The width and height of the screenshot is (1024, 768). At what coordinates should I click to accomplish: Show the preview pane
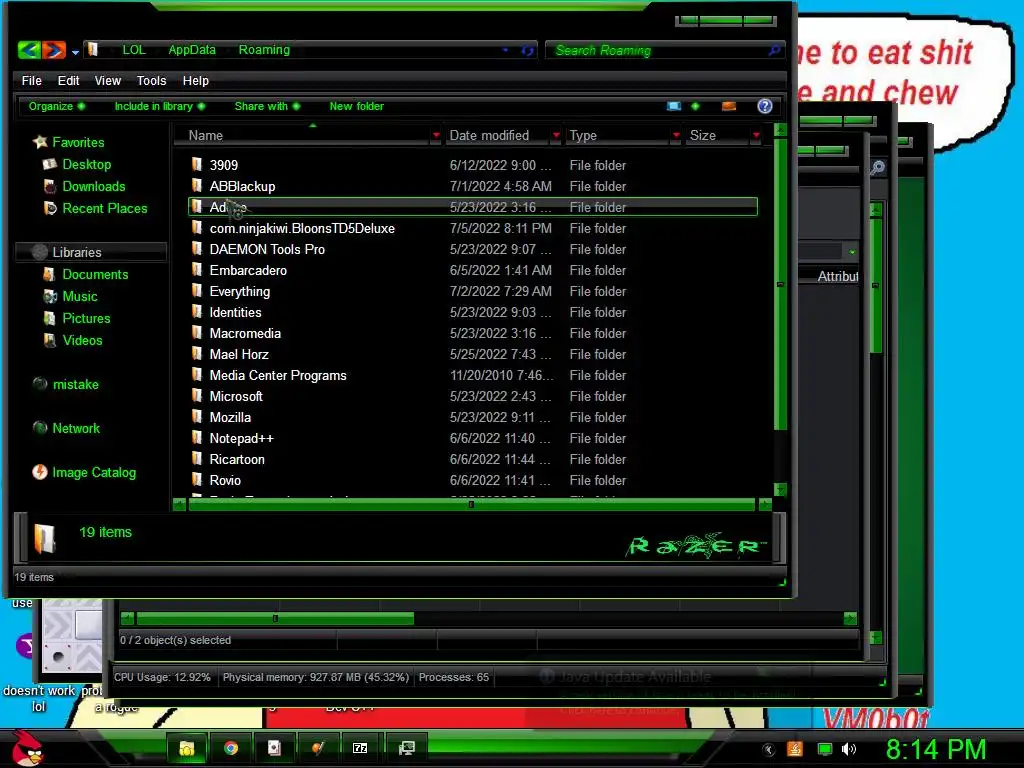point(729,106)
